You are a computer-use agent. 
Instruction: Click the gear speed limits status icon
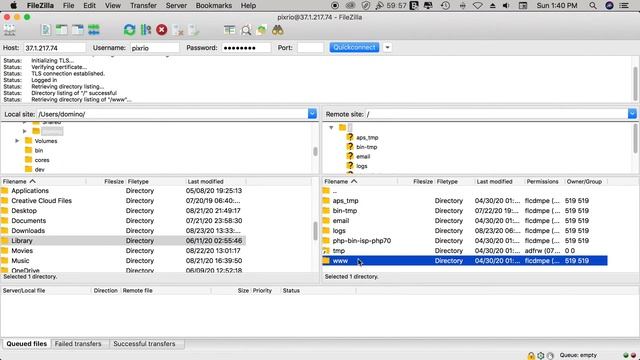540,356
